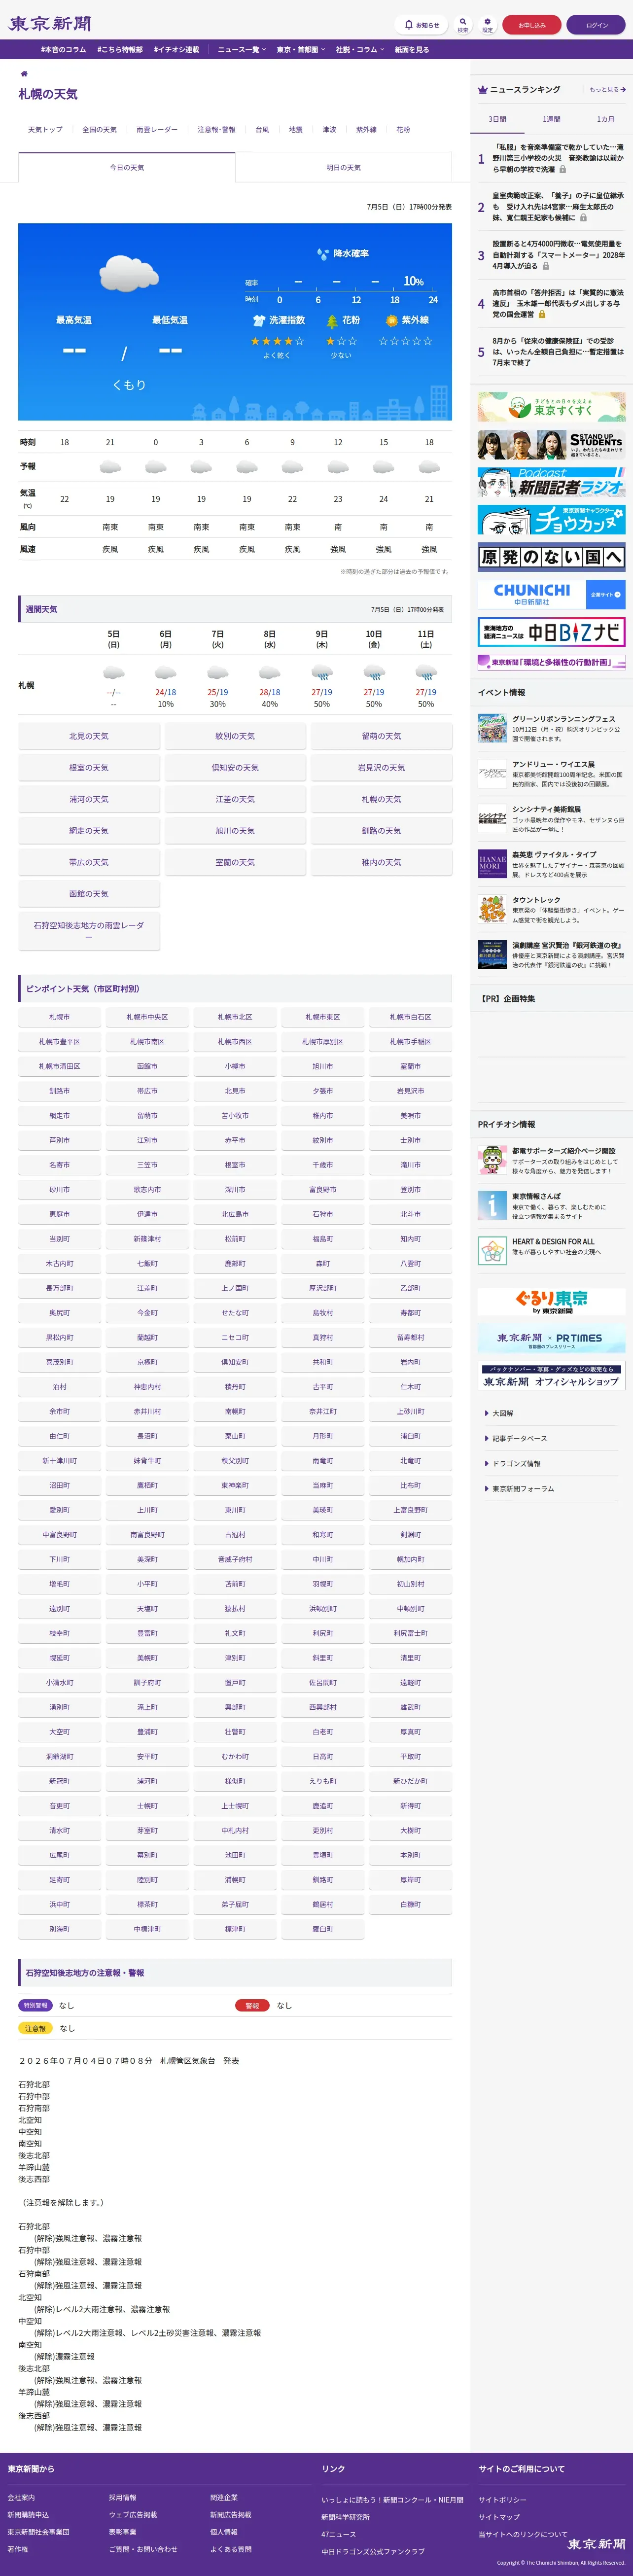The image size is (633, 2576).
Task: Select 羅臼町 pinpoint weather
Action: [x=322, y=1930]
